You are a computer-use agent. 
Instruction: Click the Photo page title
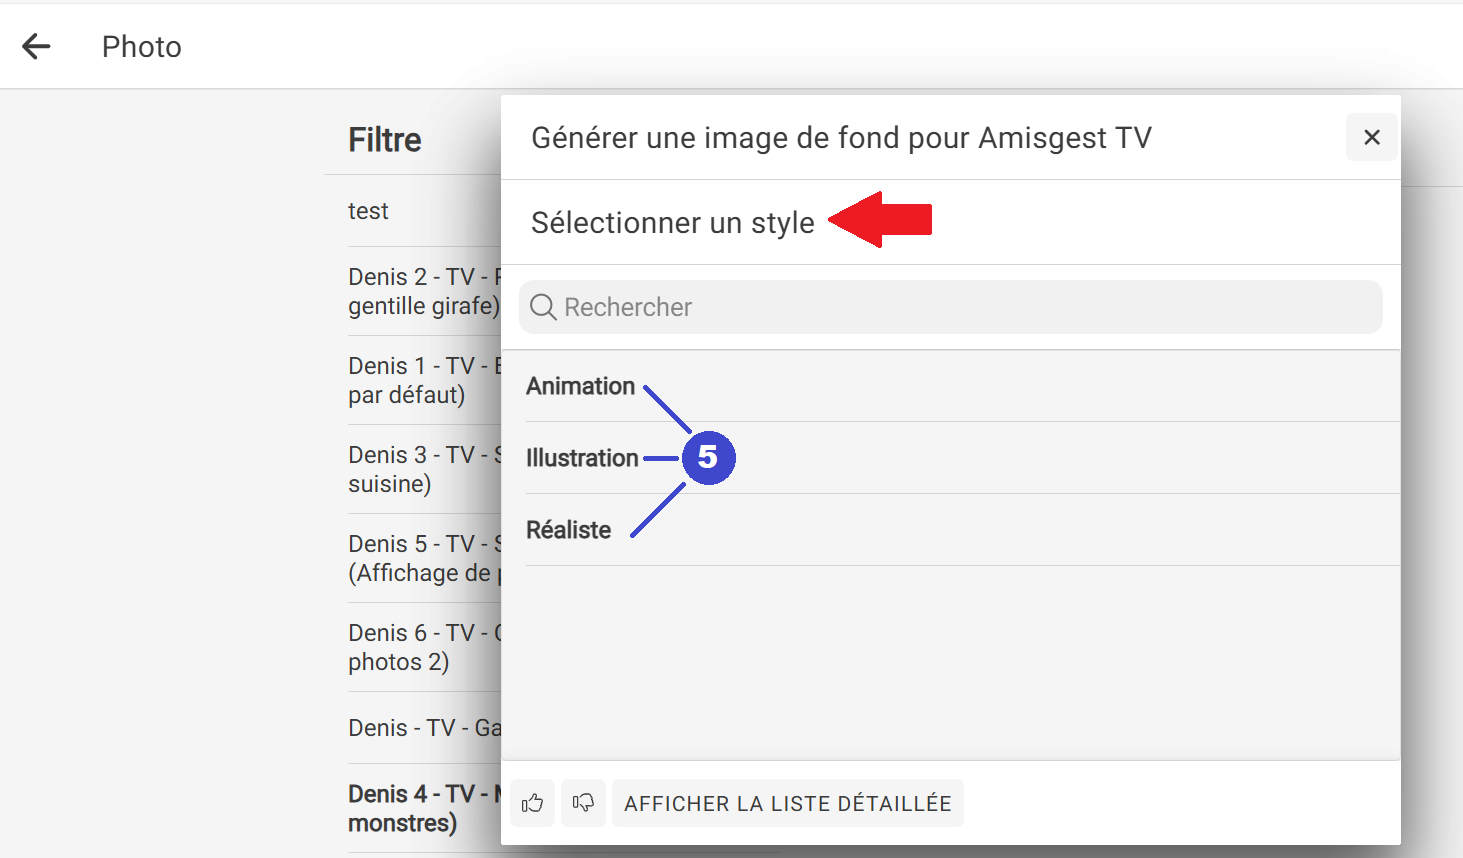142,47
